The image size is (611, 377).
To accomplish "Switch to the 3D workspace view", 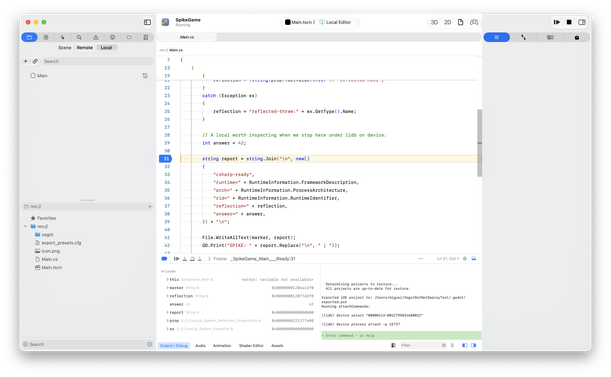I will 434,22.
